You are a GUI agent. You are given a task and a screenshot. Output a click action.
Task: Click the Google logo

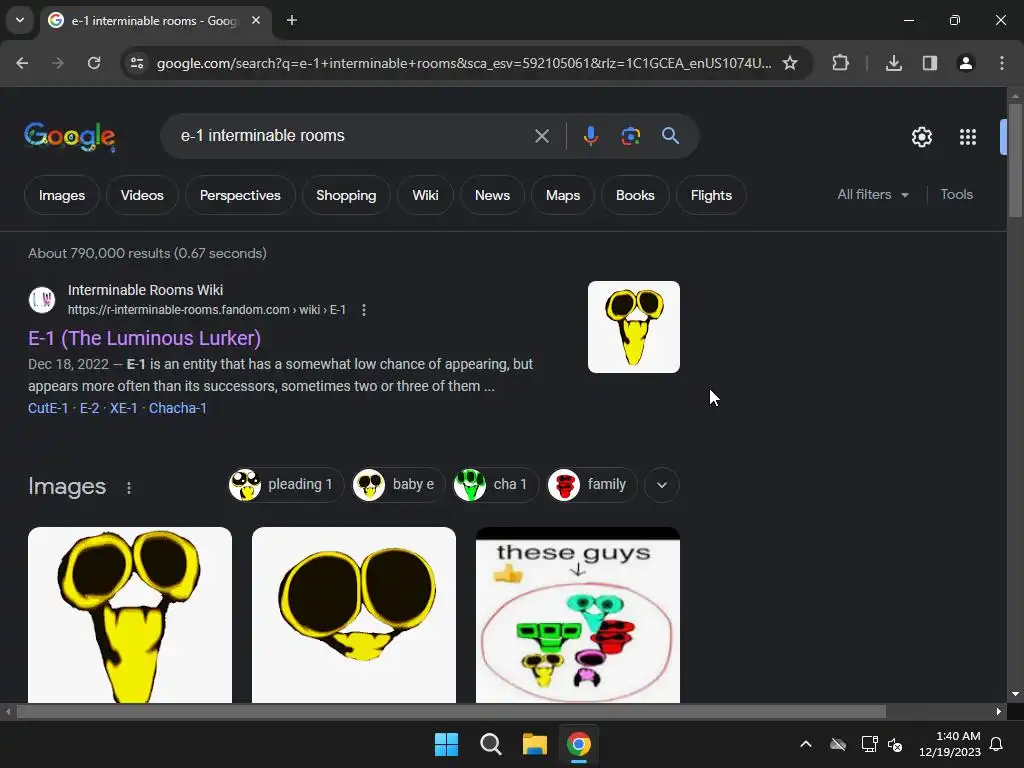click(70, 136)
